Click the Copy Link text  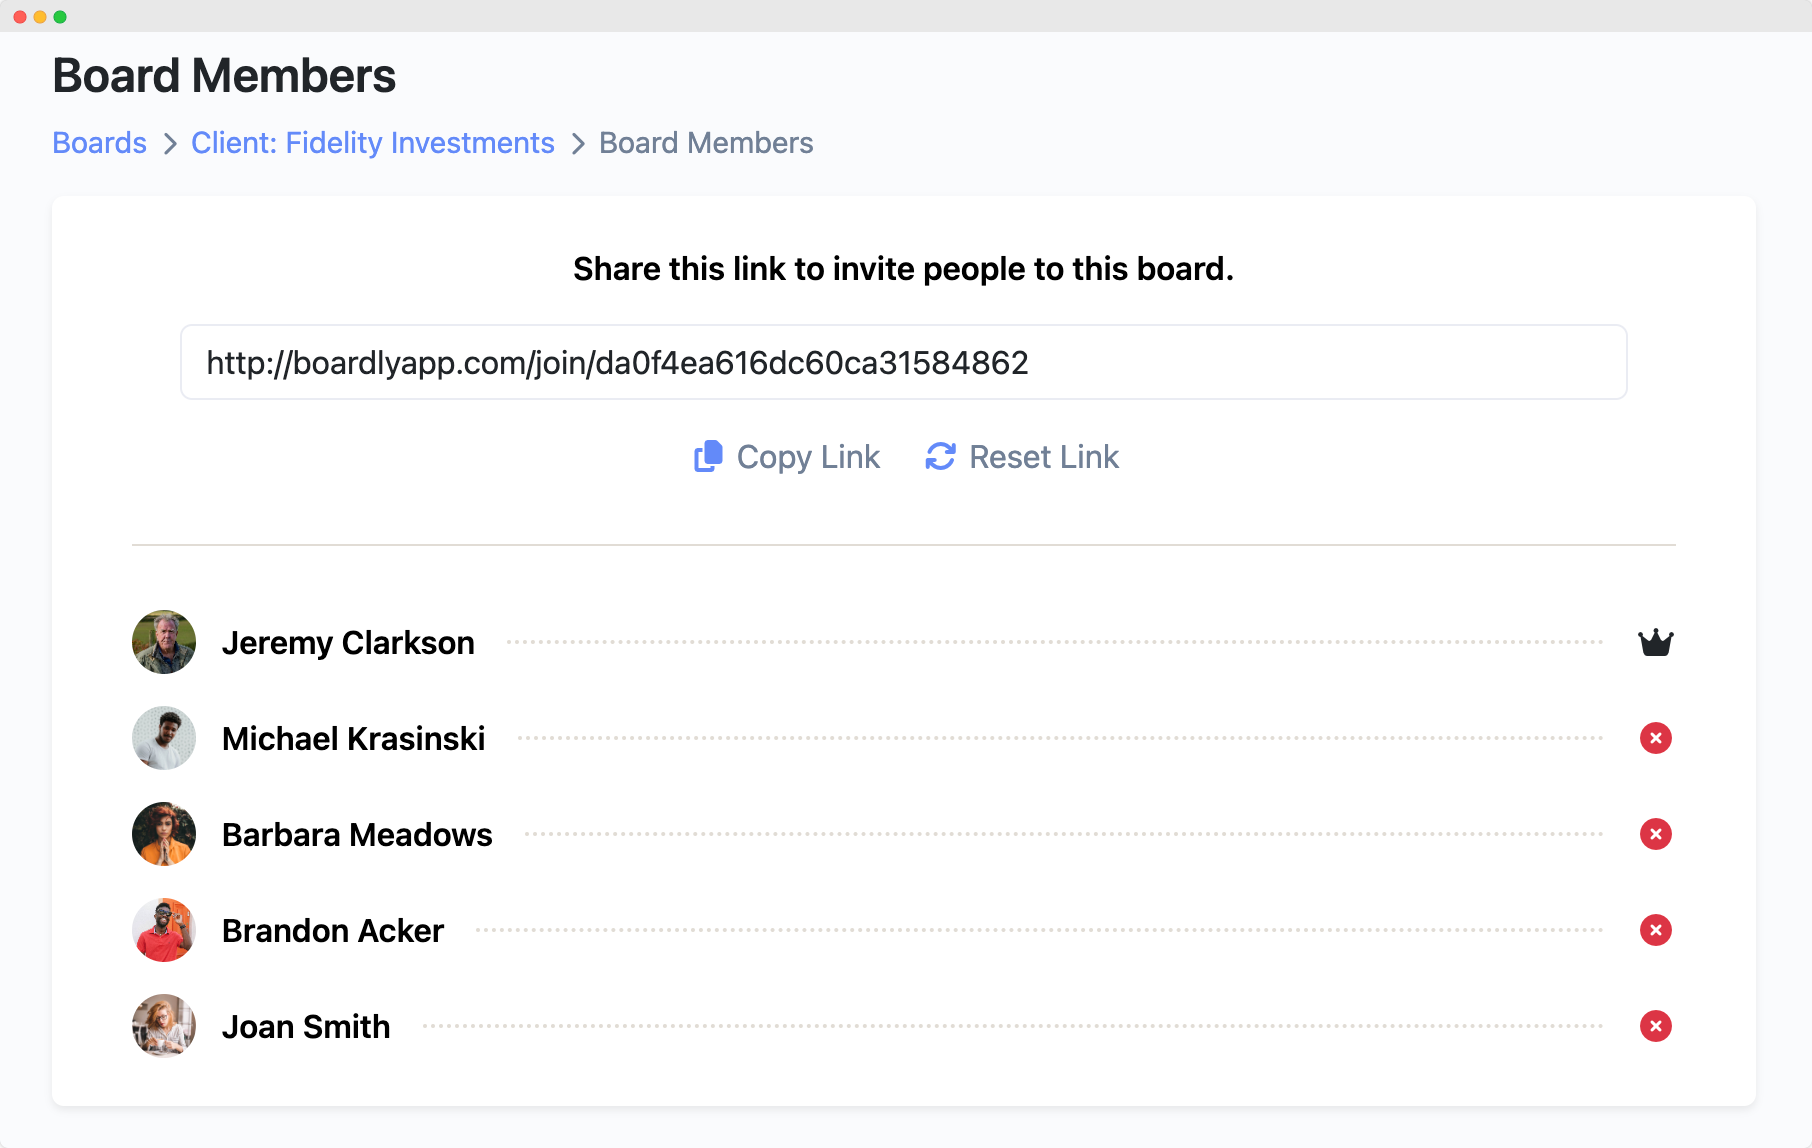point(808,457)
